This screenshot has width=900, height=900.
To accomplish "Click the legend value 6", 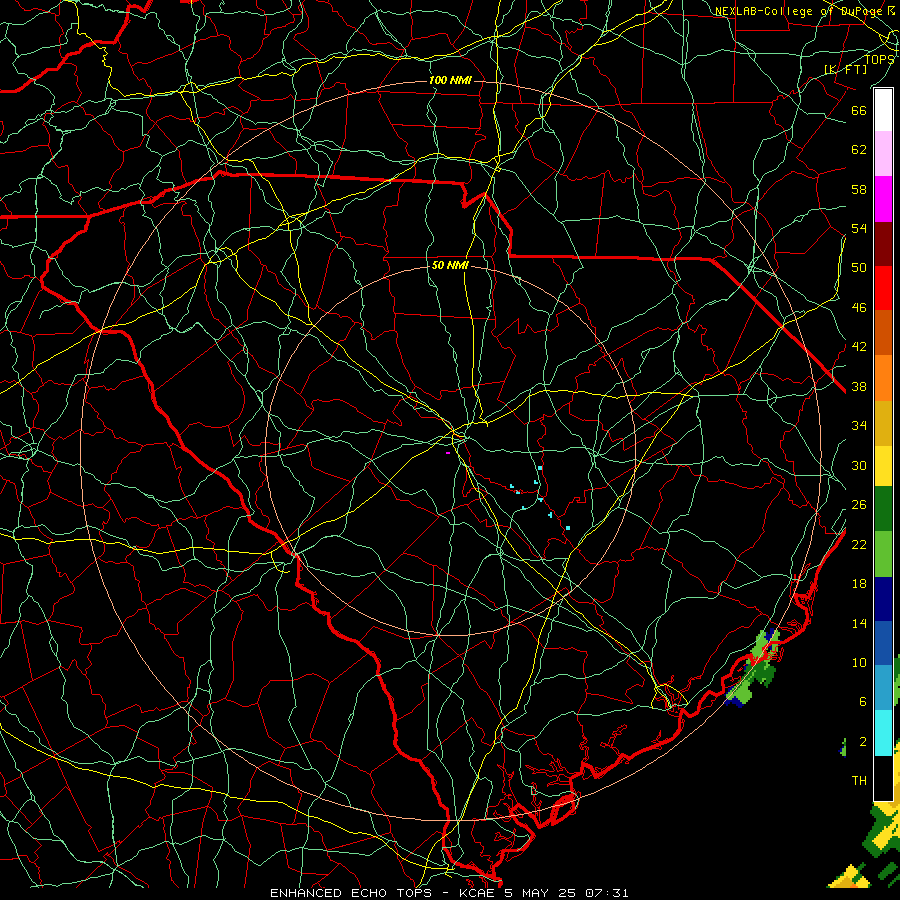I will pos(863,702).
